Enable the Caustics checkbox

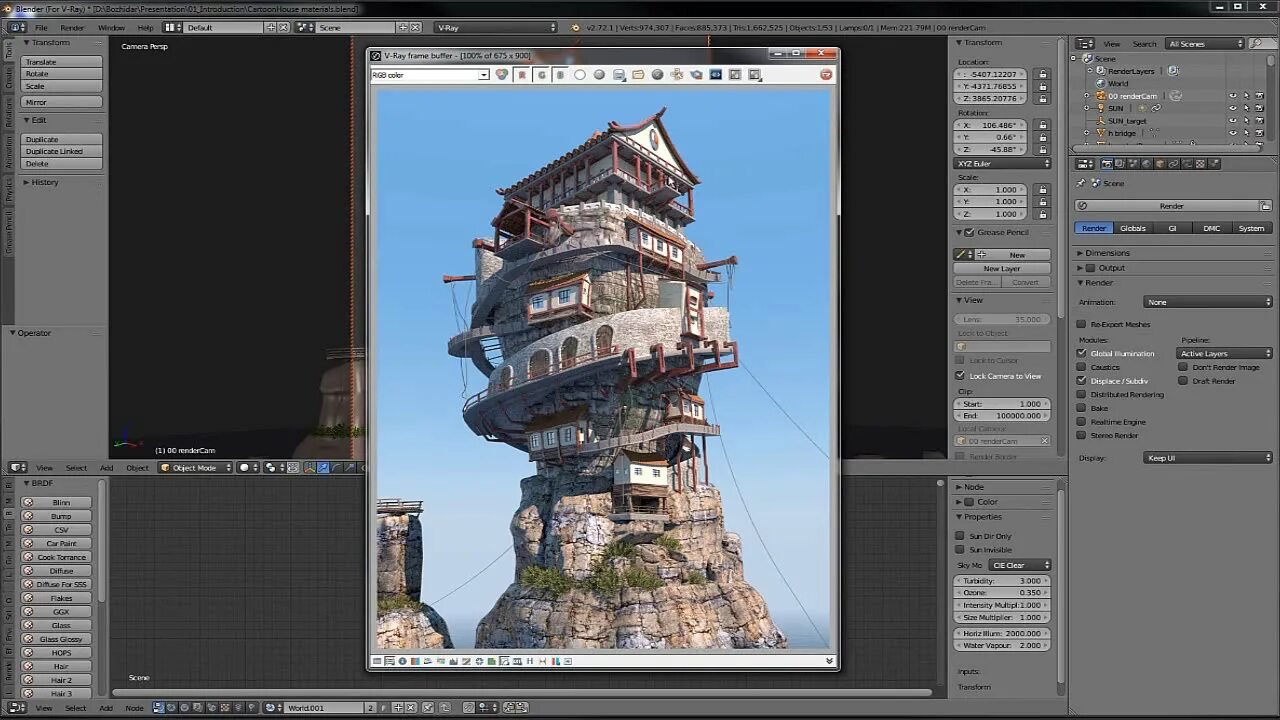pyautogui.click(x=1081, y=367)
